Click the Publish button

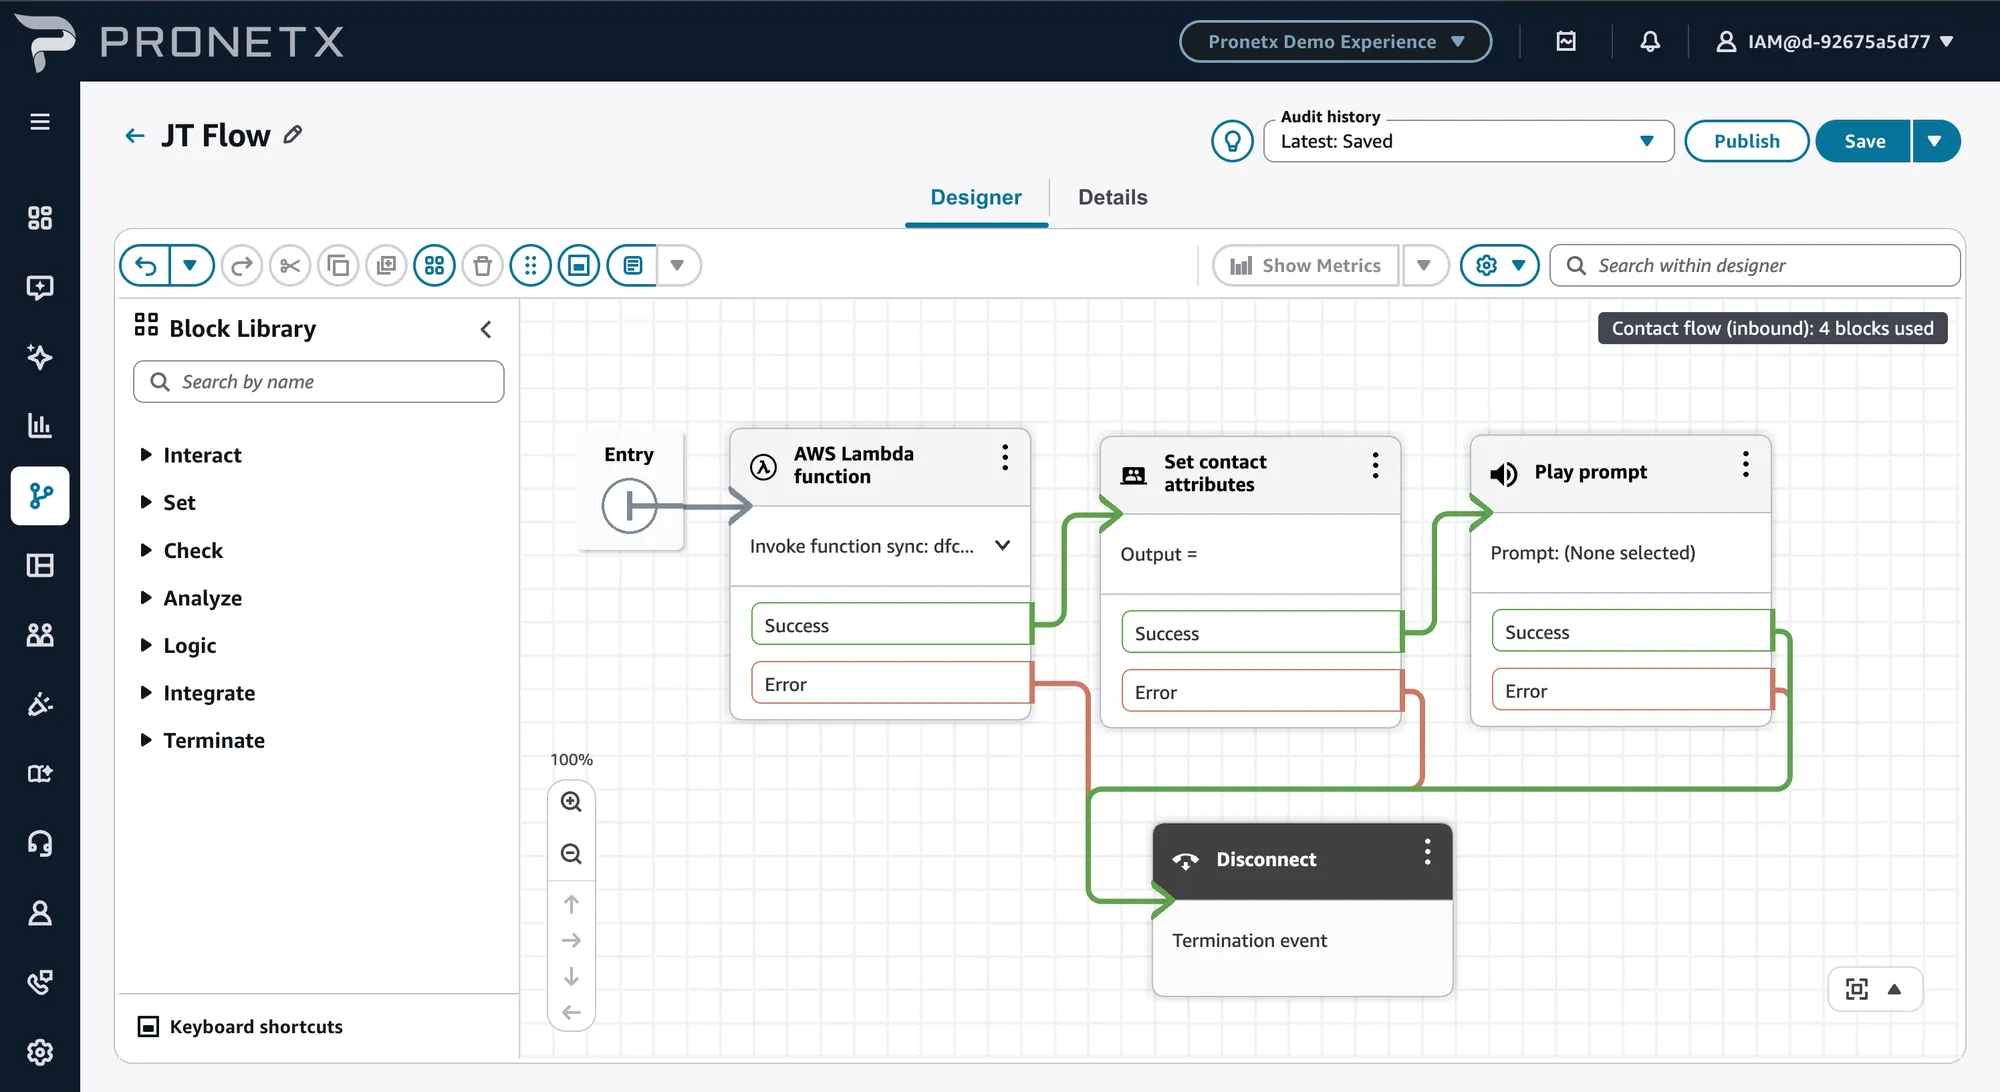1746,141
